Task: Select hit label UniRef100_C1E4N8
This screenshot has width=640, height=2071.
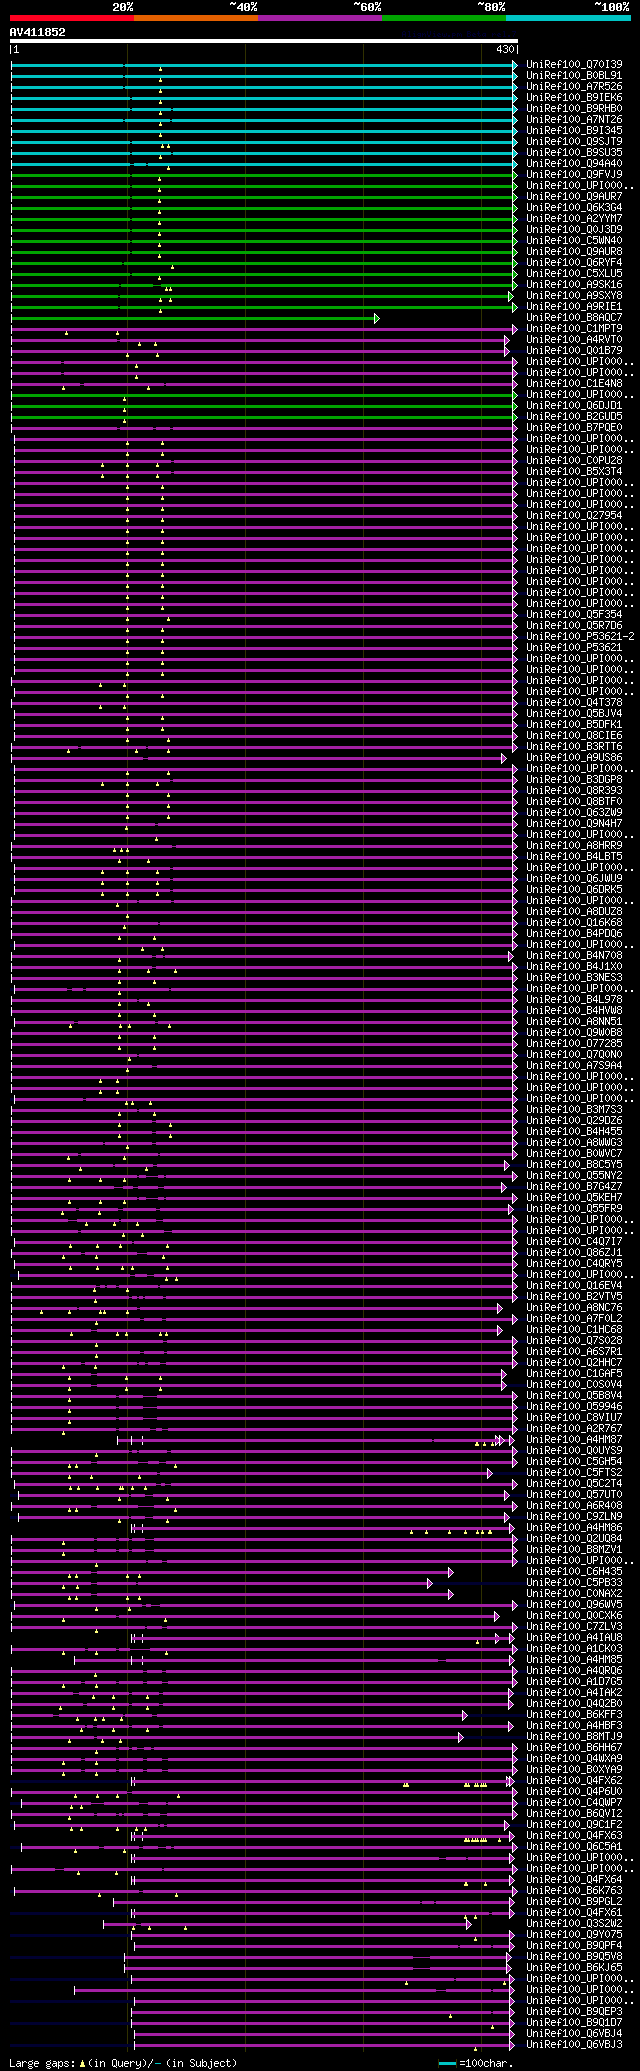Action: 574,383
